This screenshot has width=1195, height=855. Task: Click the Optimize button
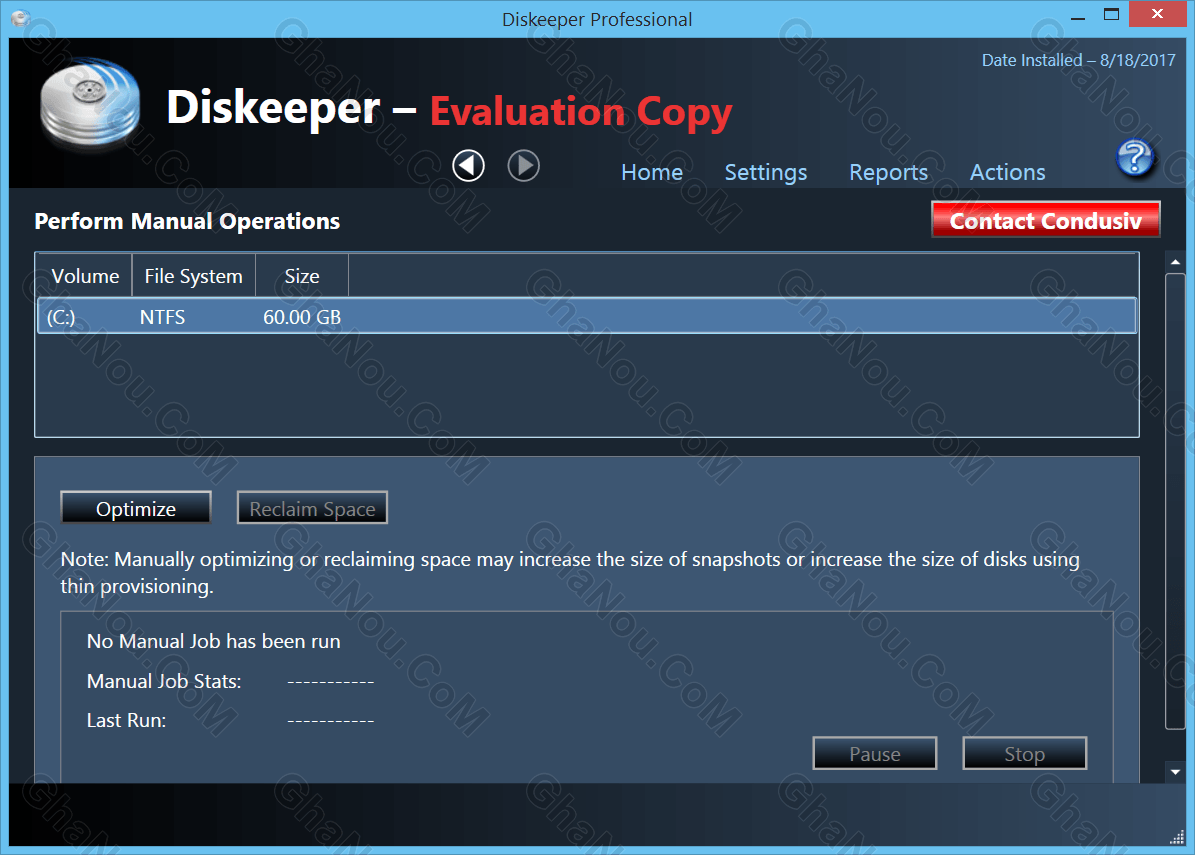(x=136, y=508)
